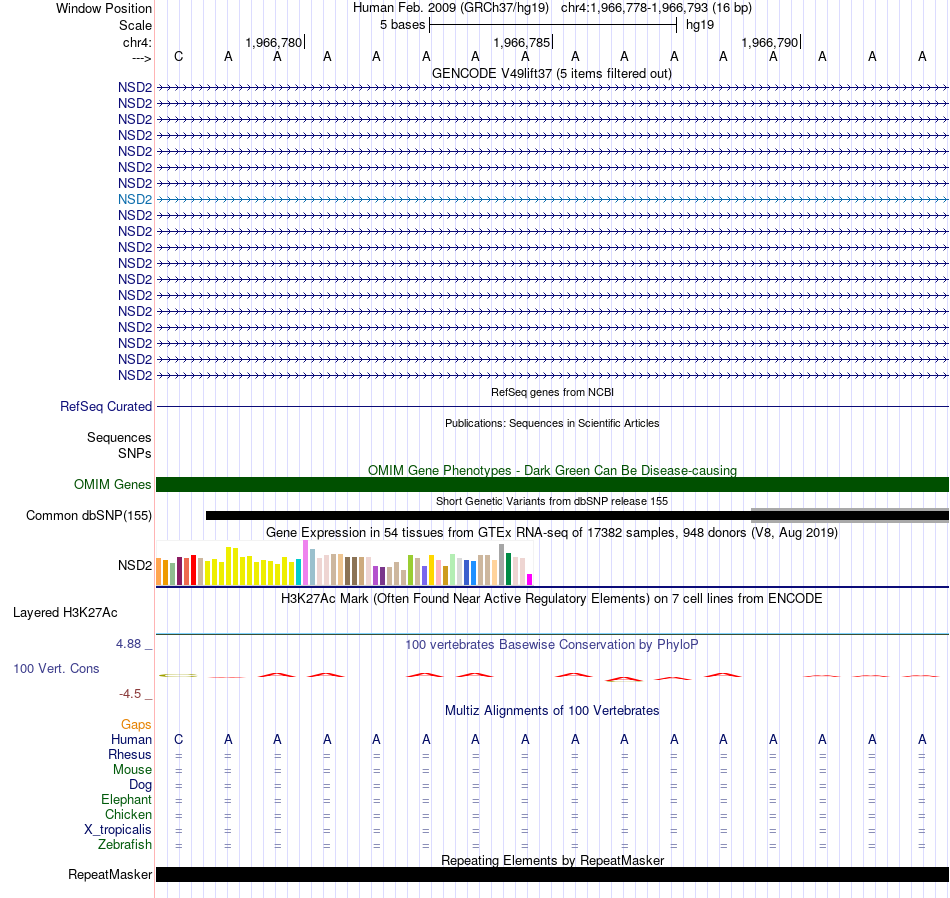The image size is (950, 898).
Task: Click the 100 Vert. Cons track label
Action: (56, 668)
